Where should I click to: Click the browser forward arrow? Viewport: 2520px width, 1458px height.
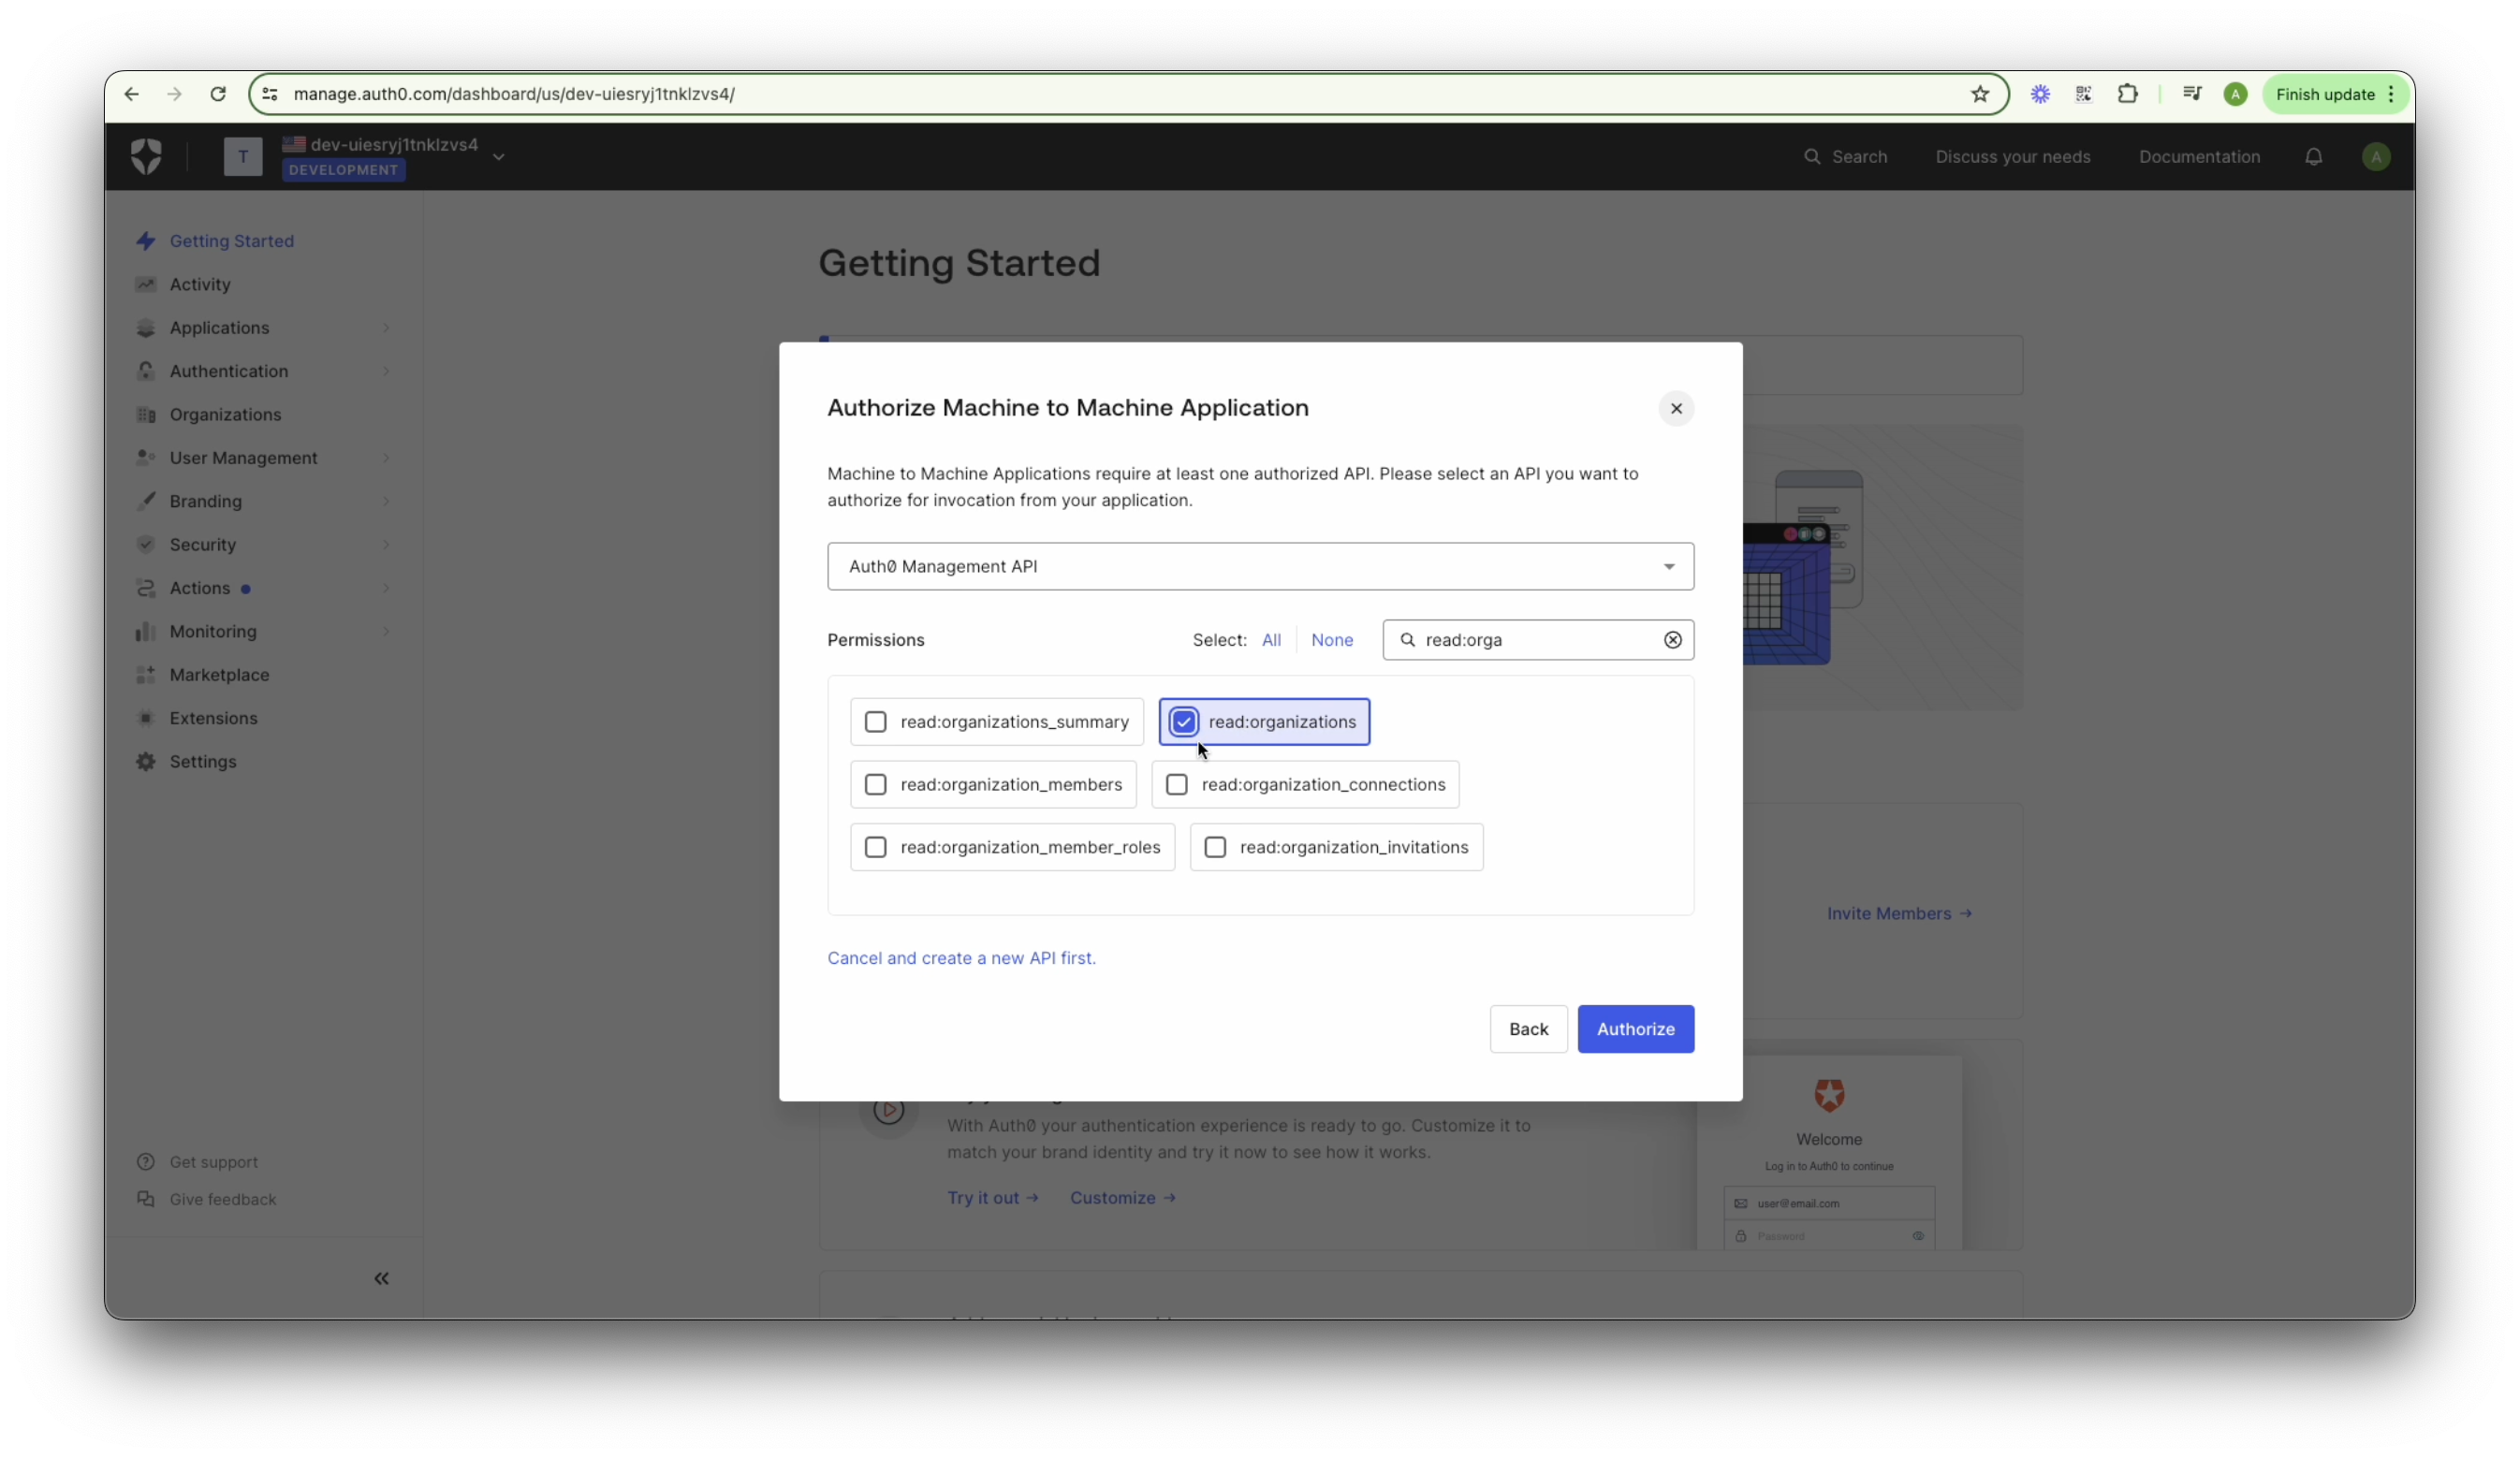pyautogui.click(x=174, y=94)
